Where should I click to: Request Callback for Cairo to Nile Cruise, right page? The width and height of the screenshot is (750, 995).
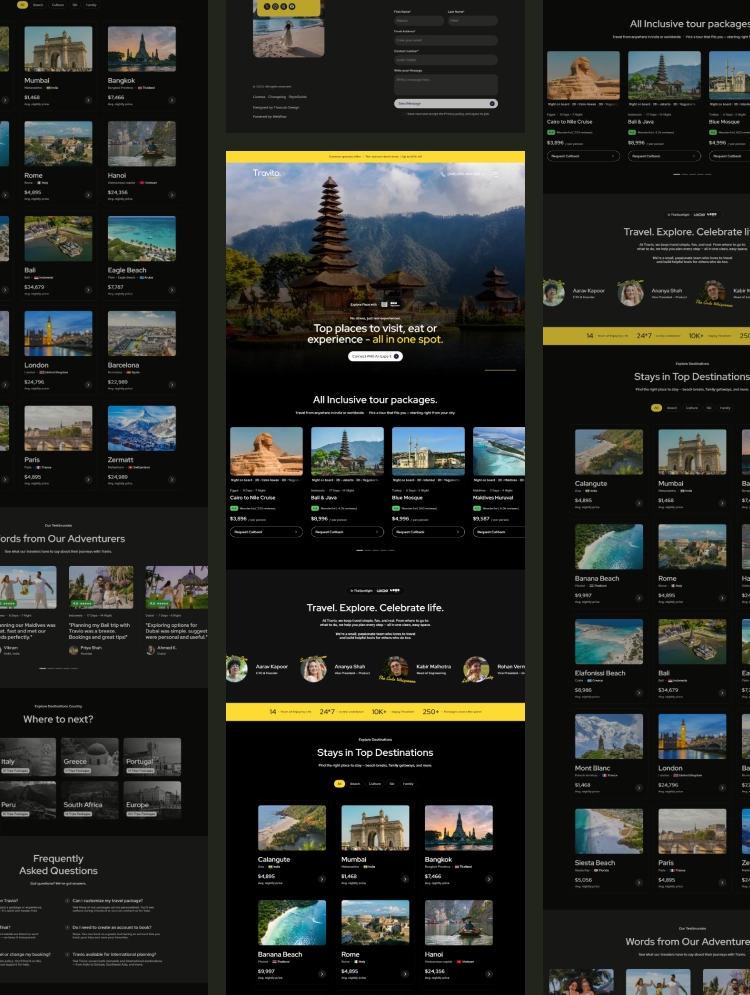click(x=583, y=155)
